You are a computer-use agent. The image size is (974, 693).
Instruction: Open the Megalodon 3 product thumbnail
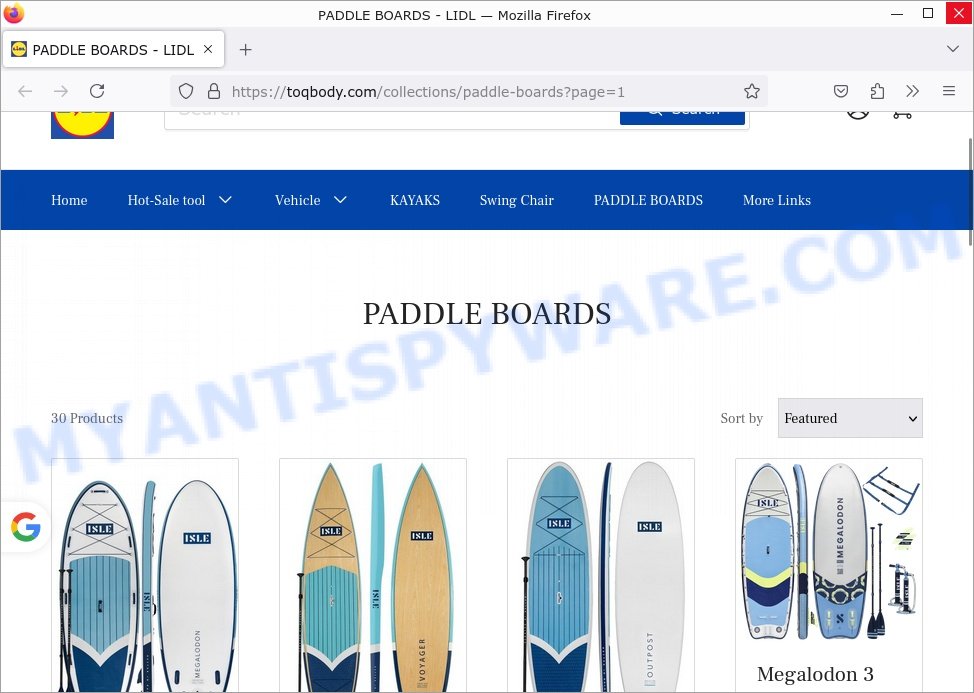829,553
